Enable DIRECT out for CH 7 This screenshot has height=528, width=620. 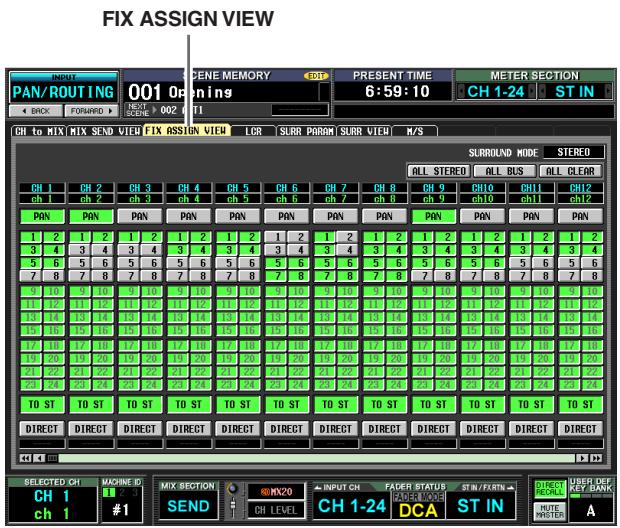335,429
